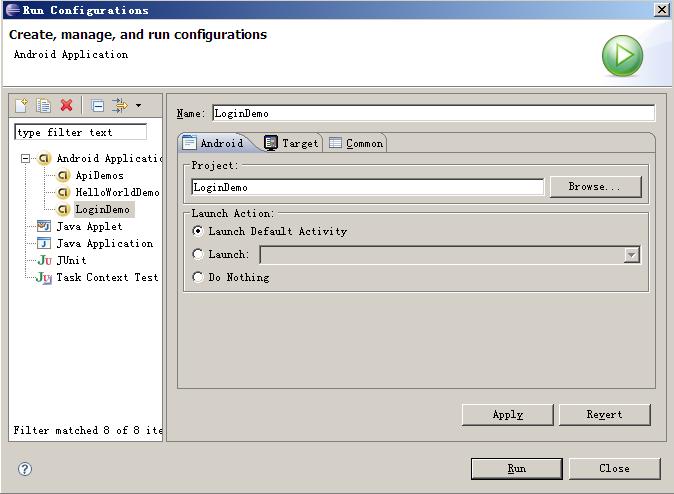Screen dimensions: 674x494
Task: Delete selected configuration with red X
Action: pos(67,105)
